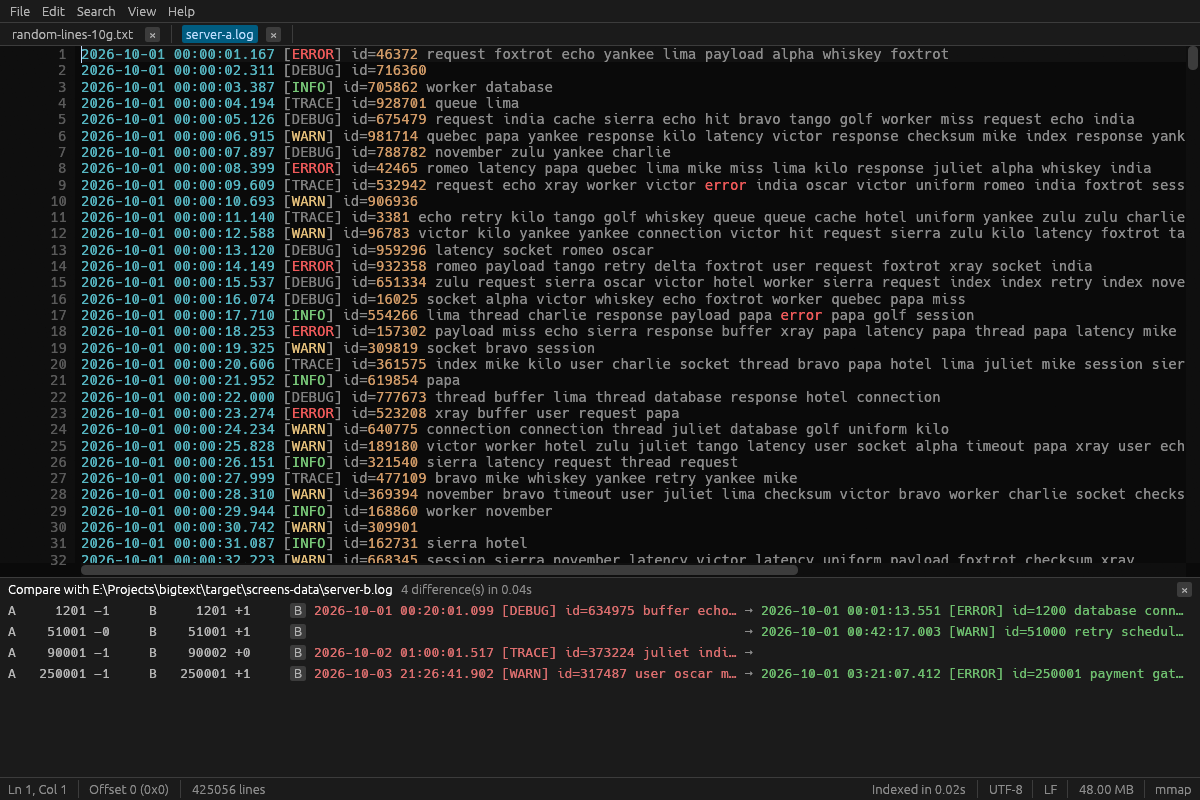Close the server-a.log tab
This screenshot has width=1200, height=800.
[x=273, y=35]
